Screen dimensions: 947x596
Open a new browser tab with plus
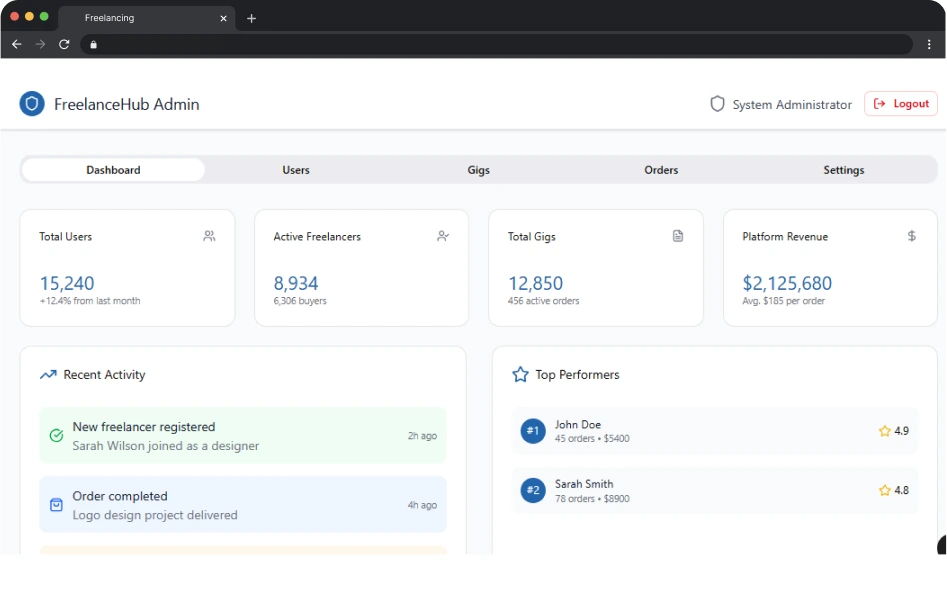(x=251, y=19)
